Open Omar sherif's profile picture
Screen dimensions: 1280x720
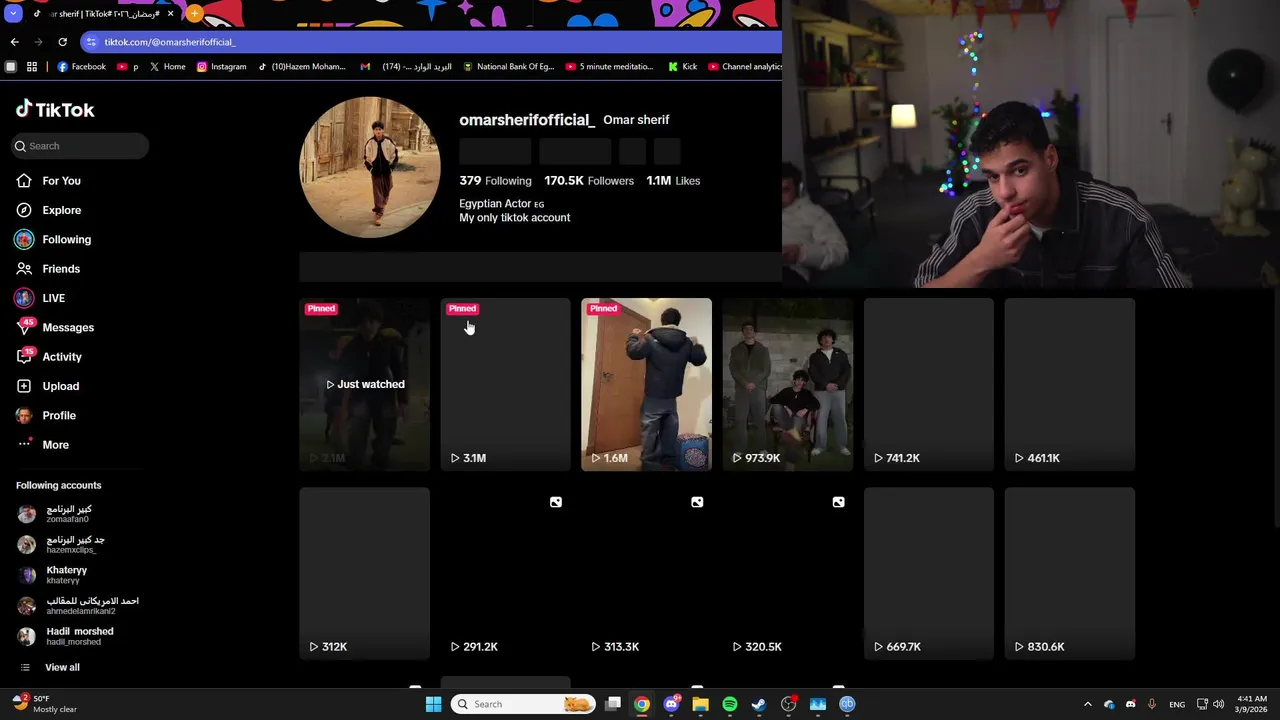click(x=370, y=167)
